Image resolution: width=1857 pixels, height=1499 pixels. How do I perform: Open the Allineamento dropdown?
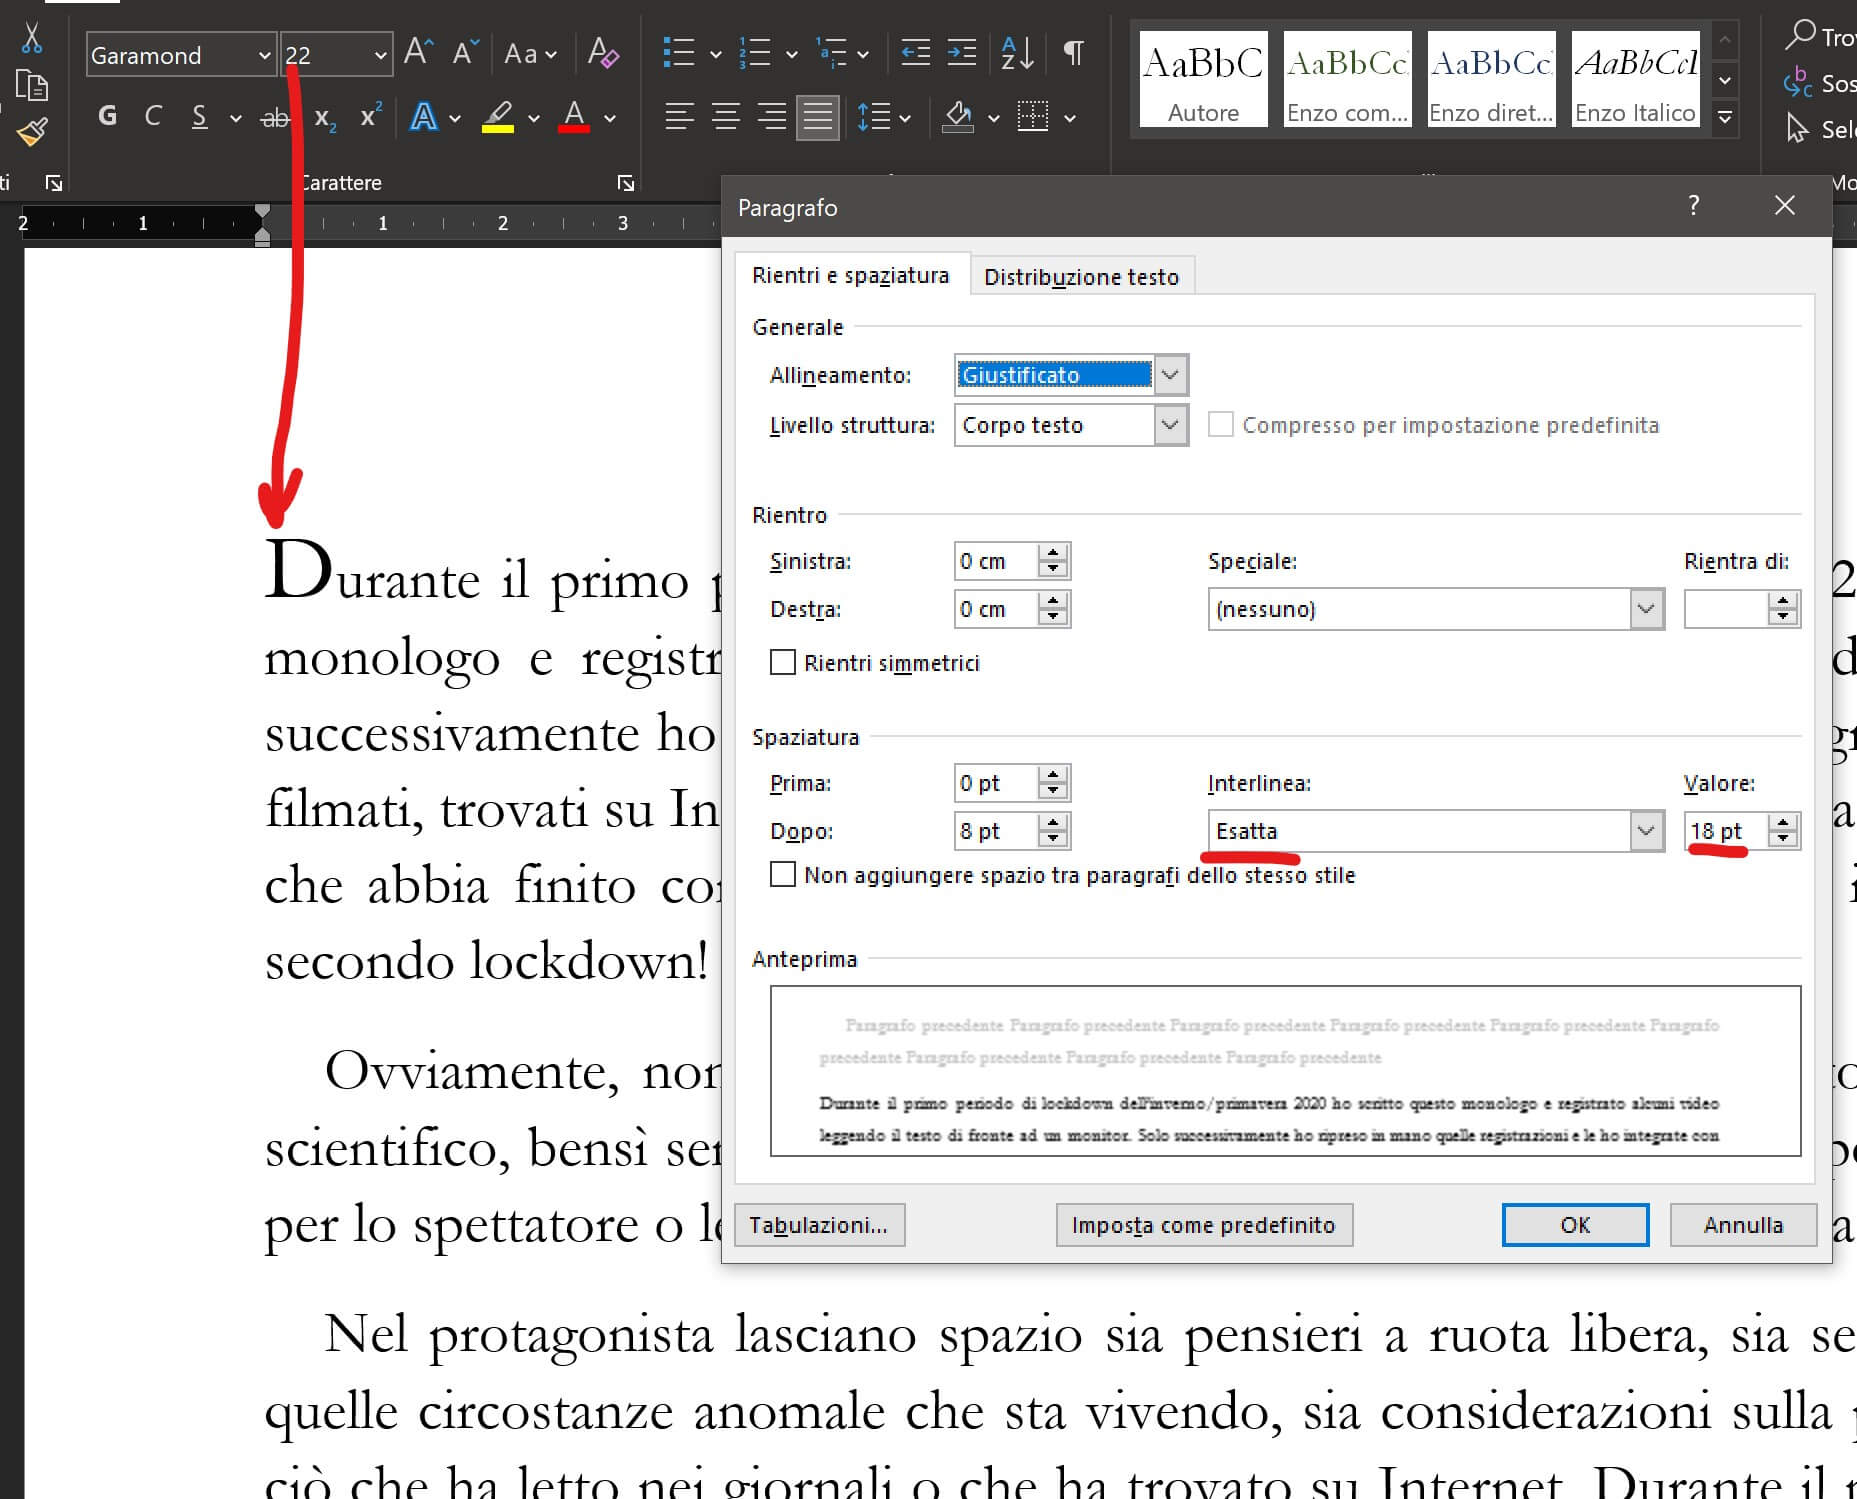(x=1170, y=375)
